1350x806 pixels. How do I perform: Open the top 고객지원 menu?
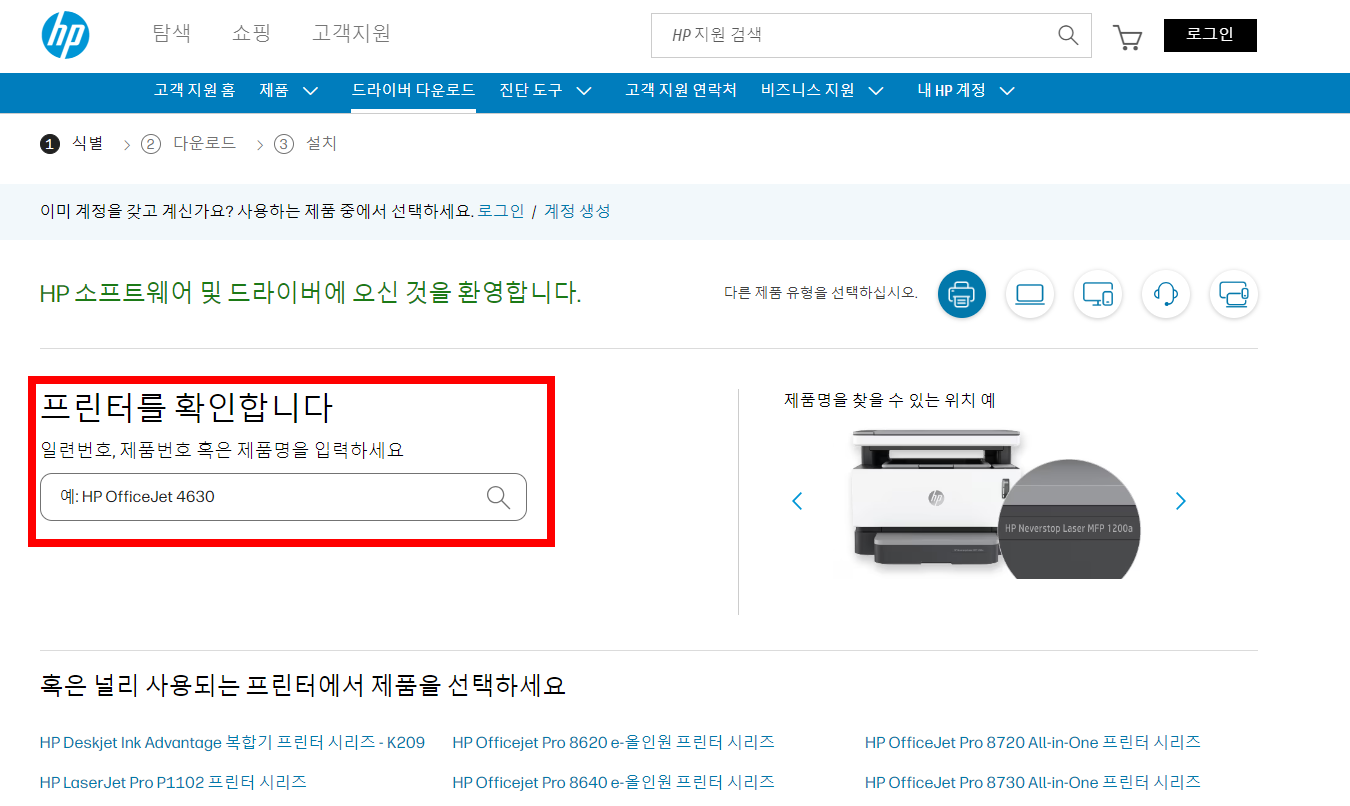point(351,34)
